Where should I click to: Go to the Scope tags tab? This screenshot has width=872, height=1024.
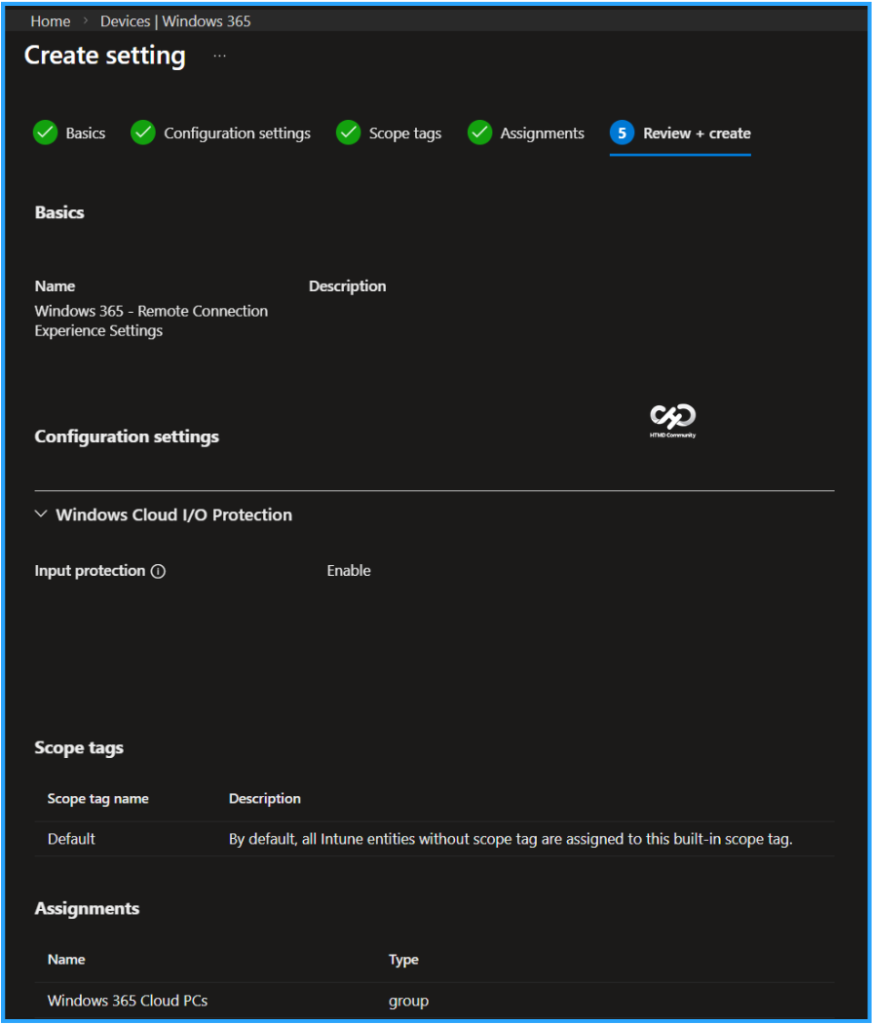tap(404, 132)
